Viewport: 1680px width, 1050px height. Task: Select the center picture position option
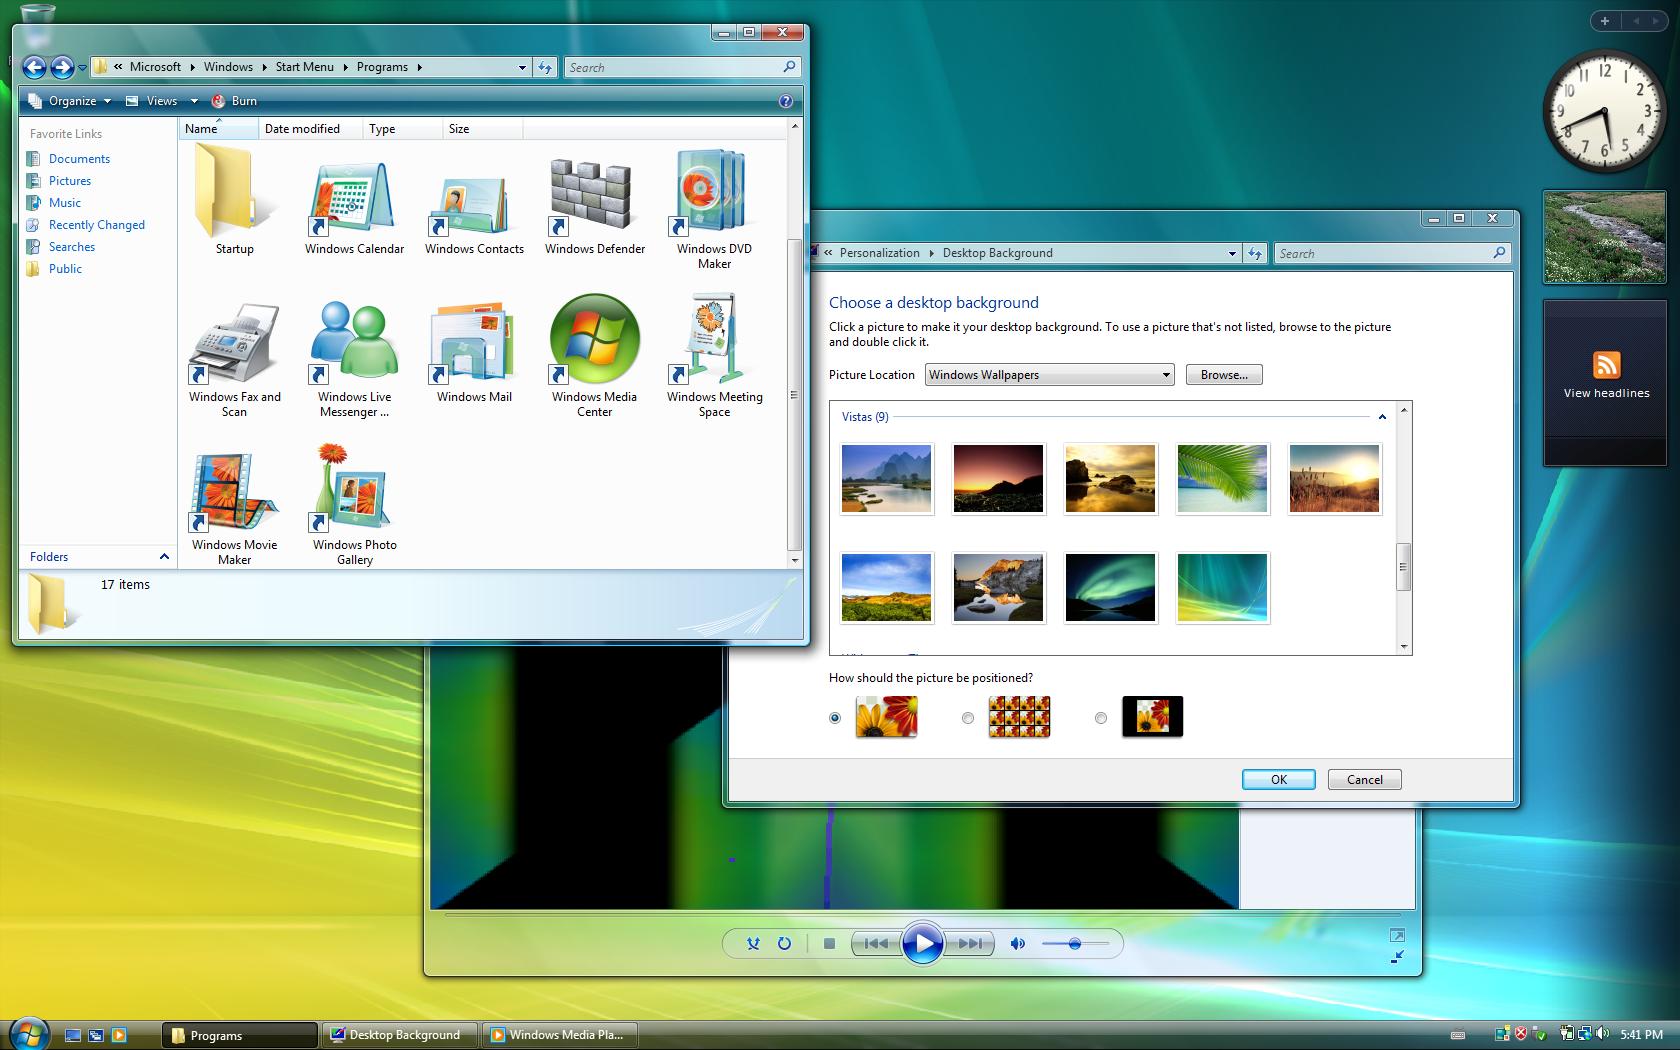(1101, 718)
